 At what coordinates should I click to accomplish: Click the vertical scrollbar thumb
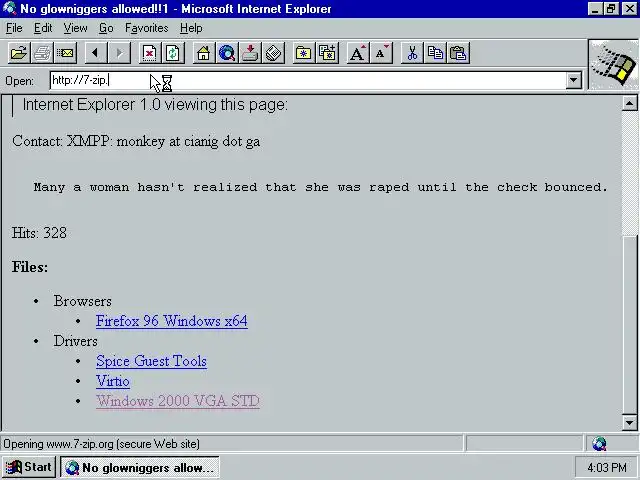coord(629,325)
